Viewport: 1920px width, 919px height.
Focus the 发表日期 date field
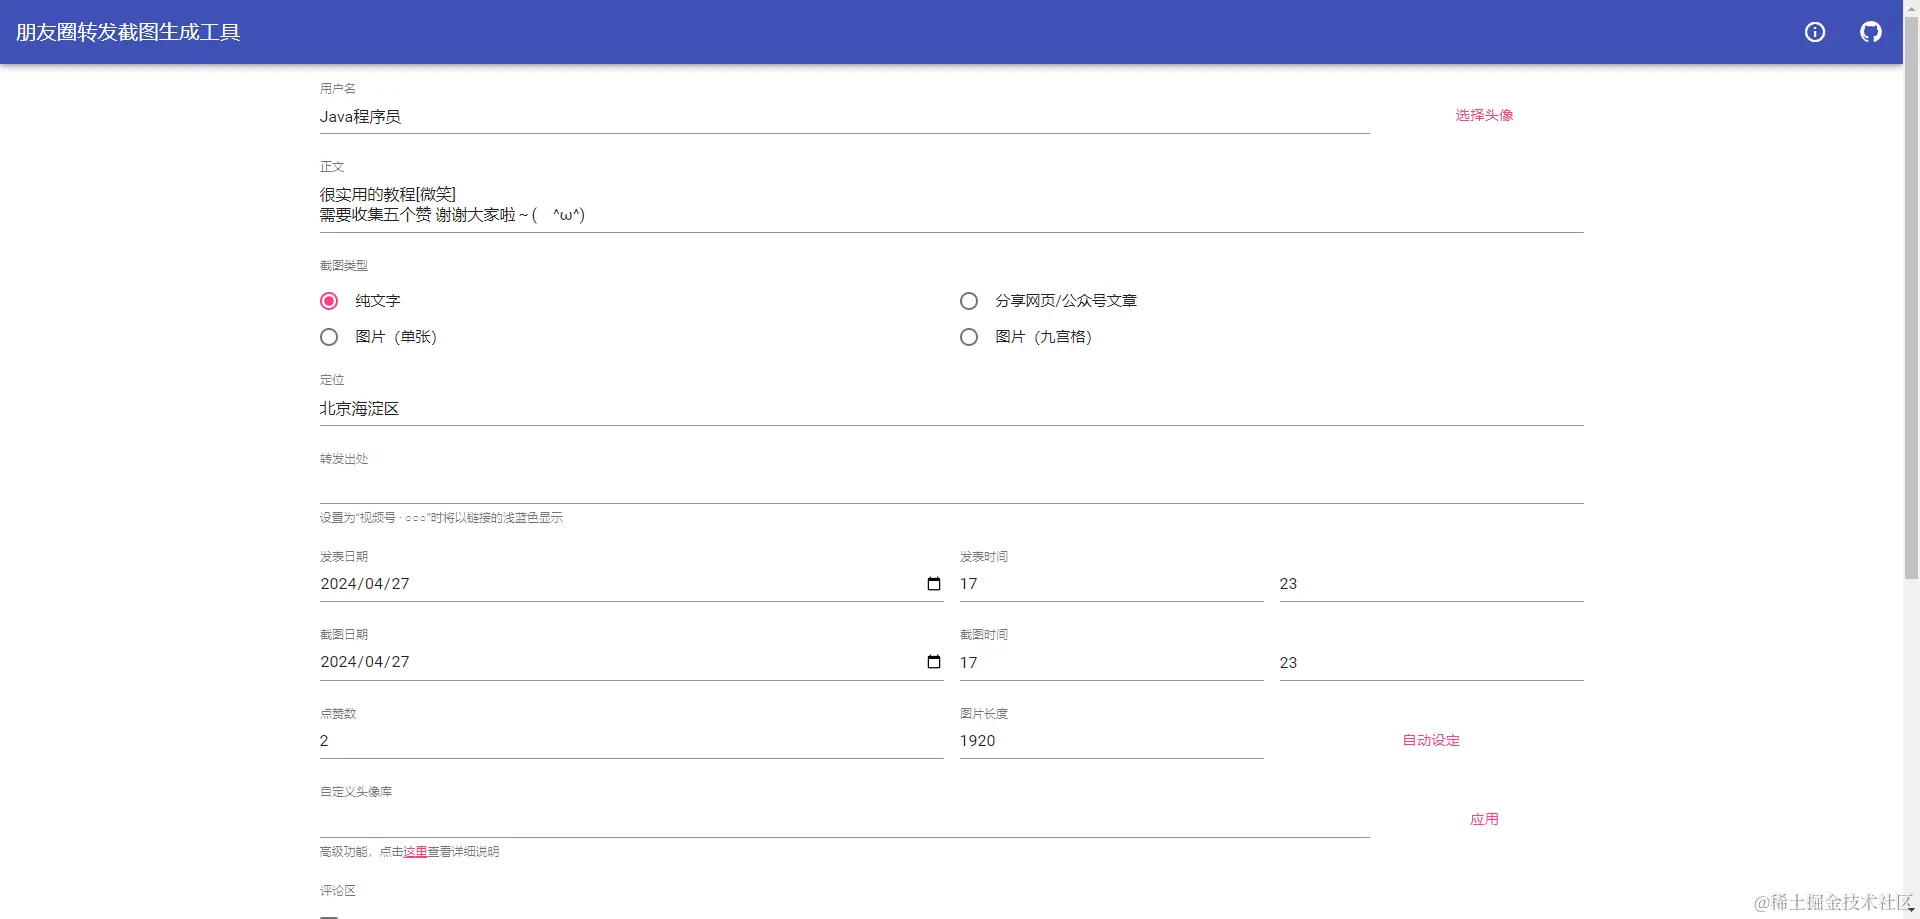(631, 584)
